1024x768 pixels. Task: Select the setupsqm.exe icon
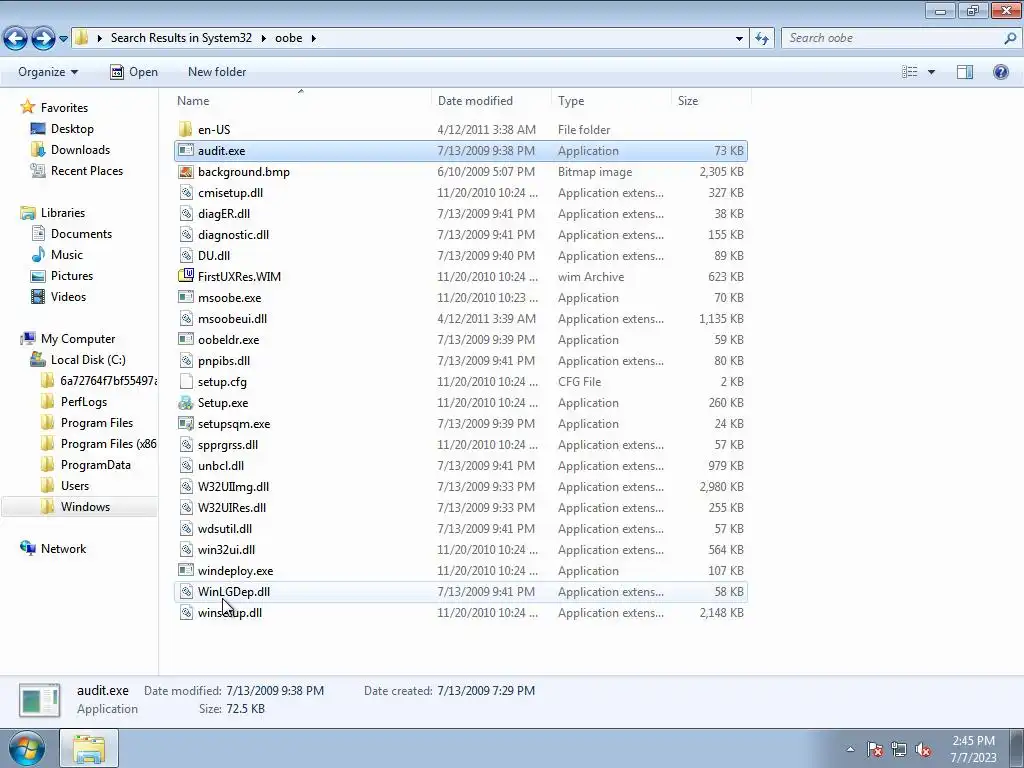[186, 424]
